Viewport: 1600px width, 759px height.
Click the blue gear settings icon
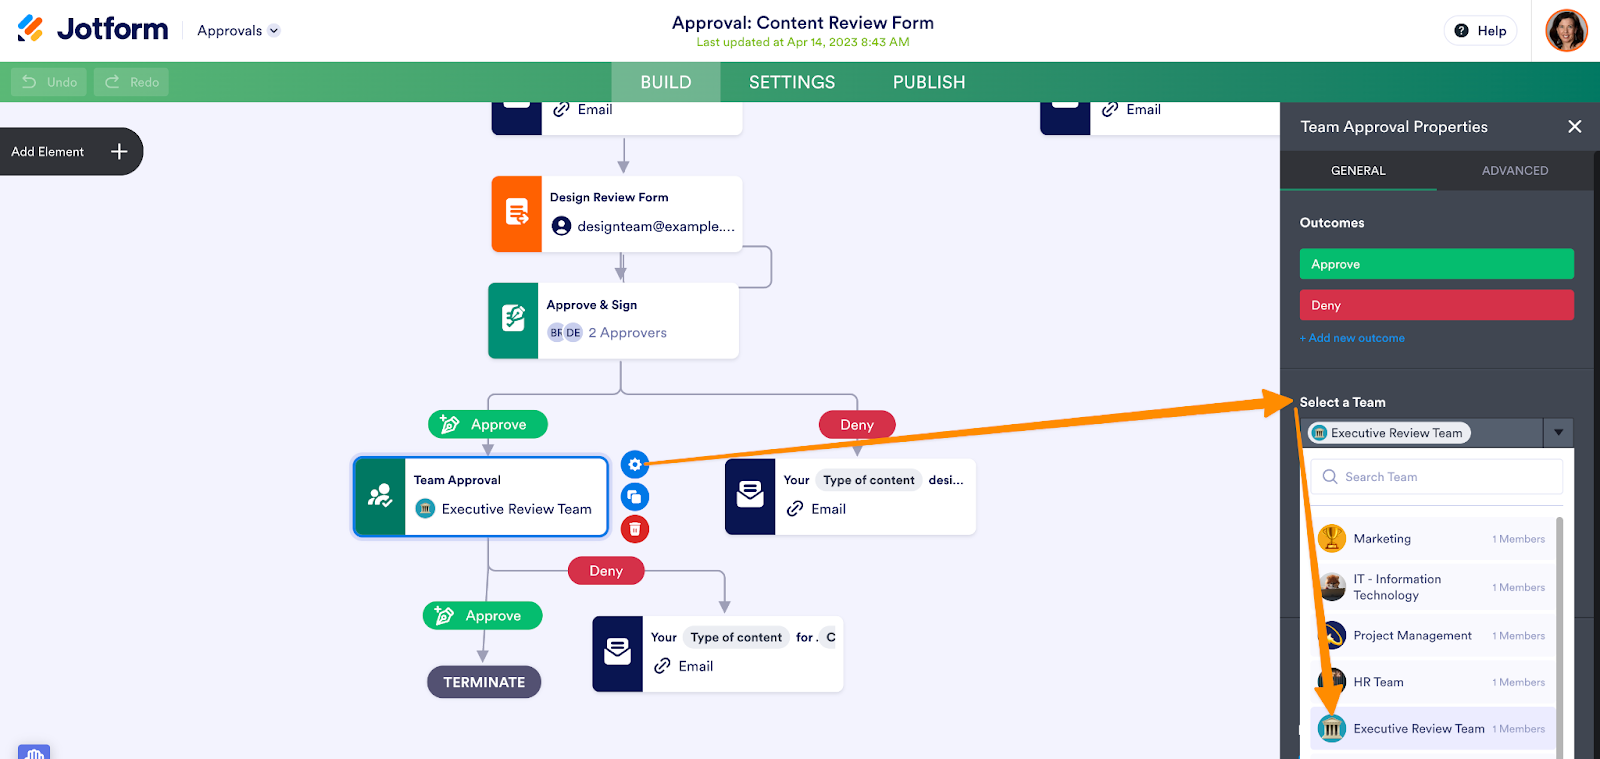point(634,464)
